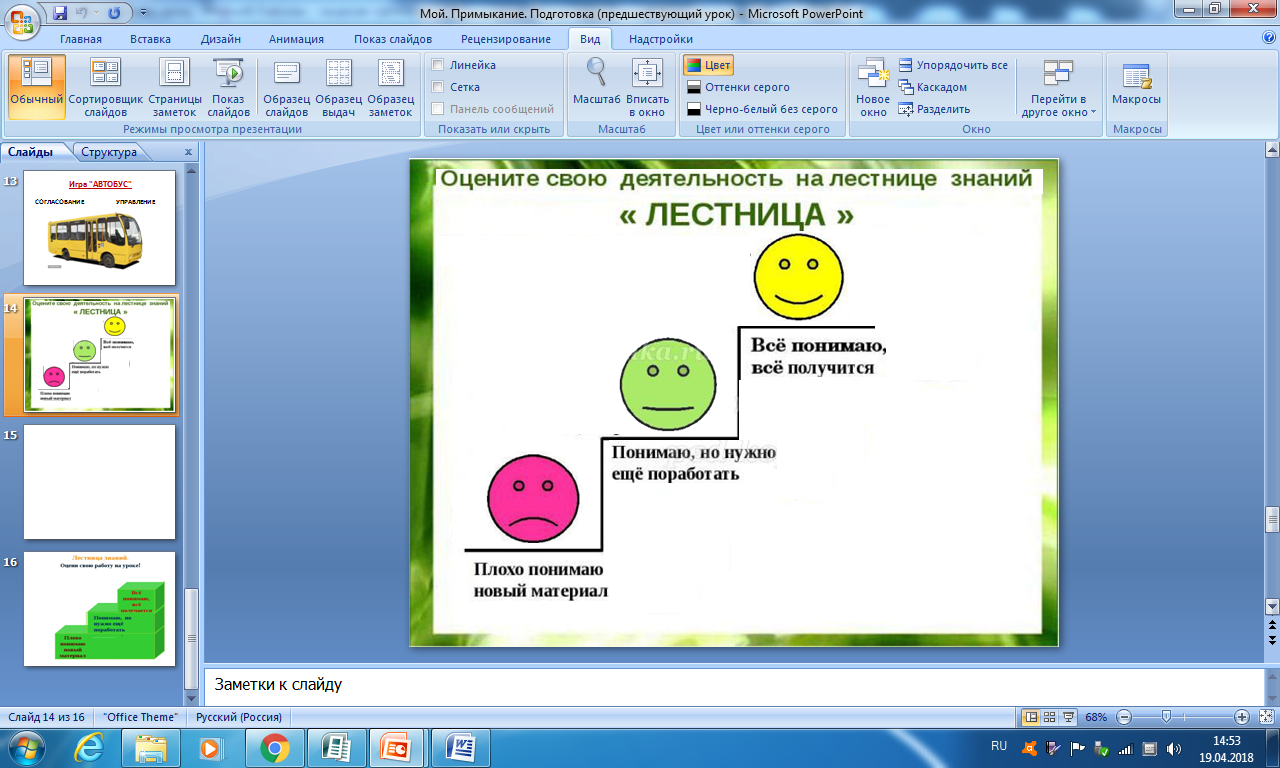Open the Надстройки ribbon tab
Screen dimensions: 1280x768
pos(661,39)
